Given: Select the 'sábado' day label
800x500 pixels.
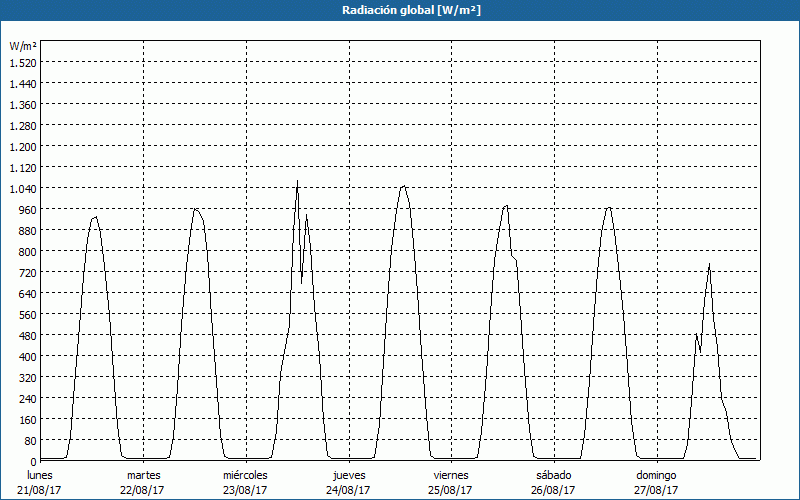Looking at the screenshot, I should [x=553, y=474].
